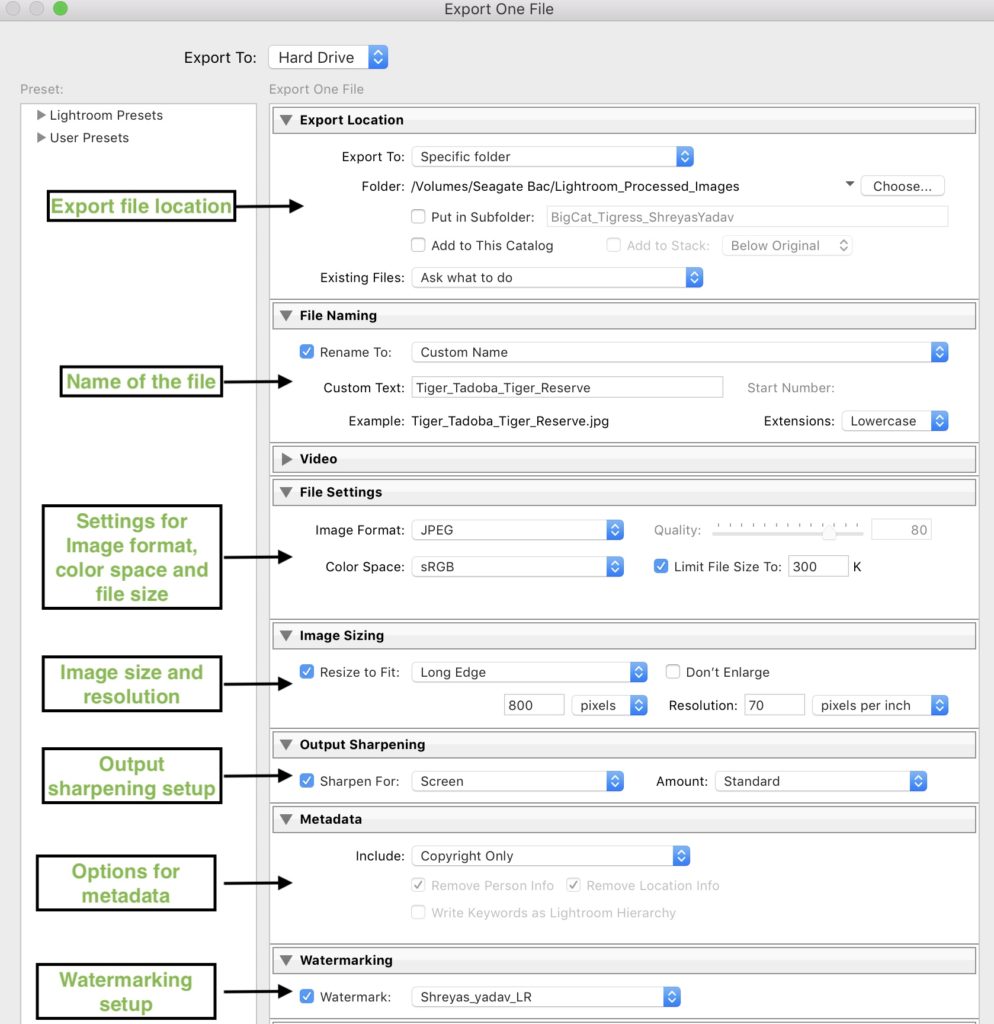Disable the Limit File Size To option

click(x=661, y=565)
